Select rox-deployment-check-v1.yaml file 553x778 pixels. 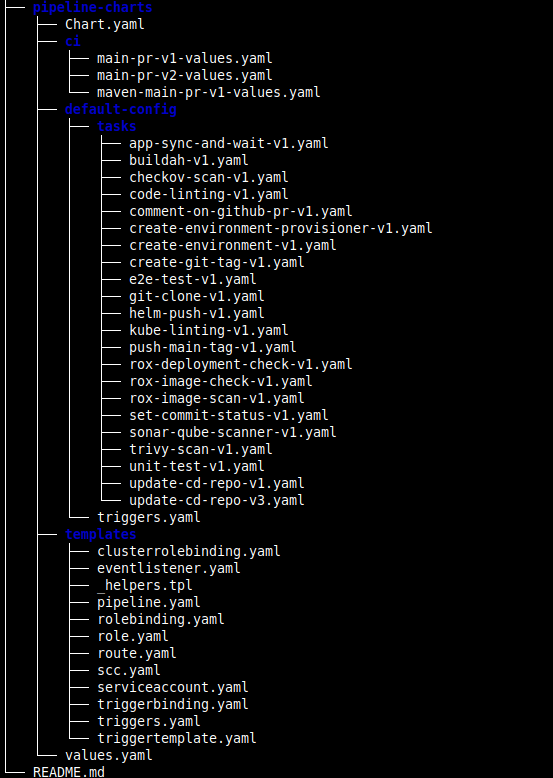tap(241, 364)
